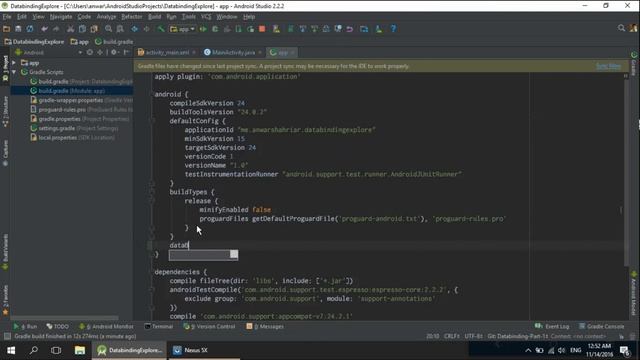Click the Open folder toolbar icon

coord(6,29)
